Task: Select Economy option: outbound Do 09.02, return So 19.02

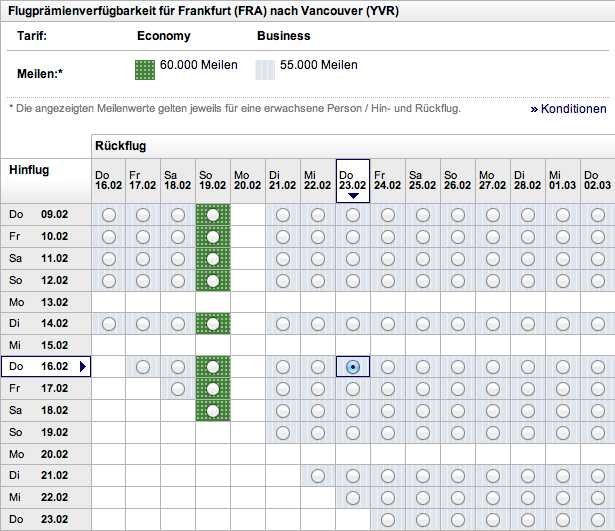Action: click(213, 215)
